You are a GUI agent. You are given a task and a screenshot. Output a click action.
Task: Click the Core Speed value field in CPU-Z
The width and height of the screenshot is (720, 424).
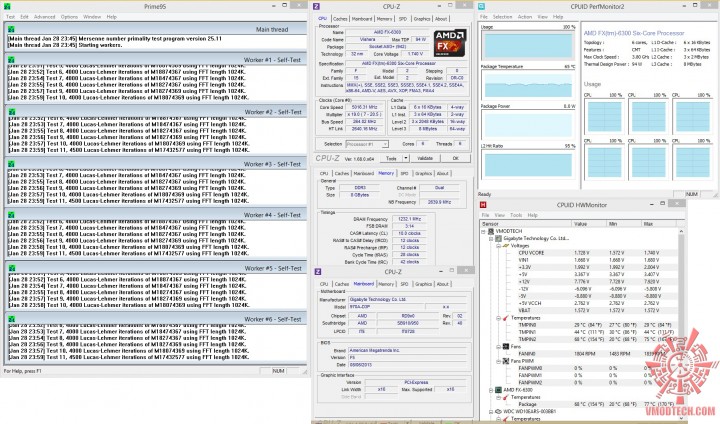click(364, 107)
